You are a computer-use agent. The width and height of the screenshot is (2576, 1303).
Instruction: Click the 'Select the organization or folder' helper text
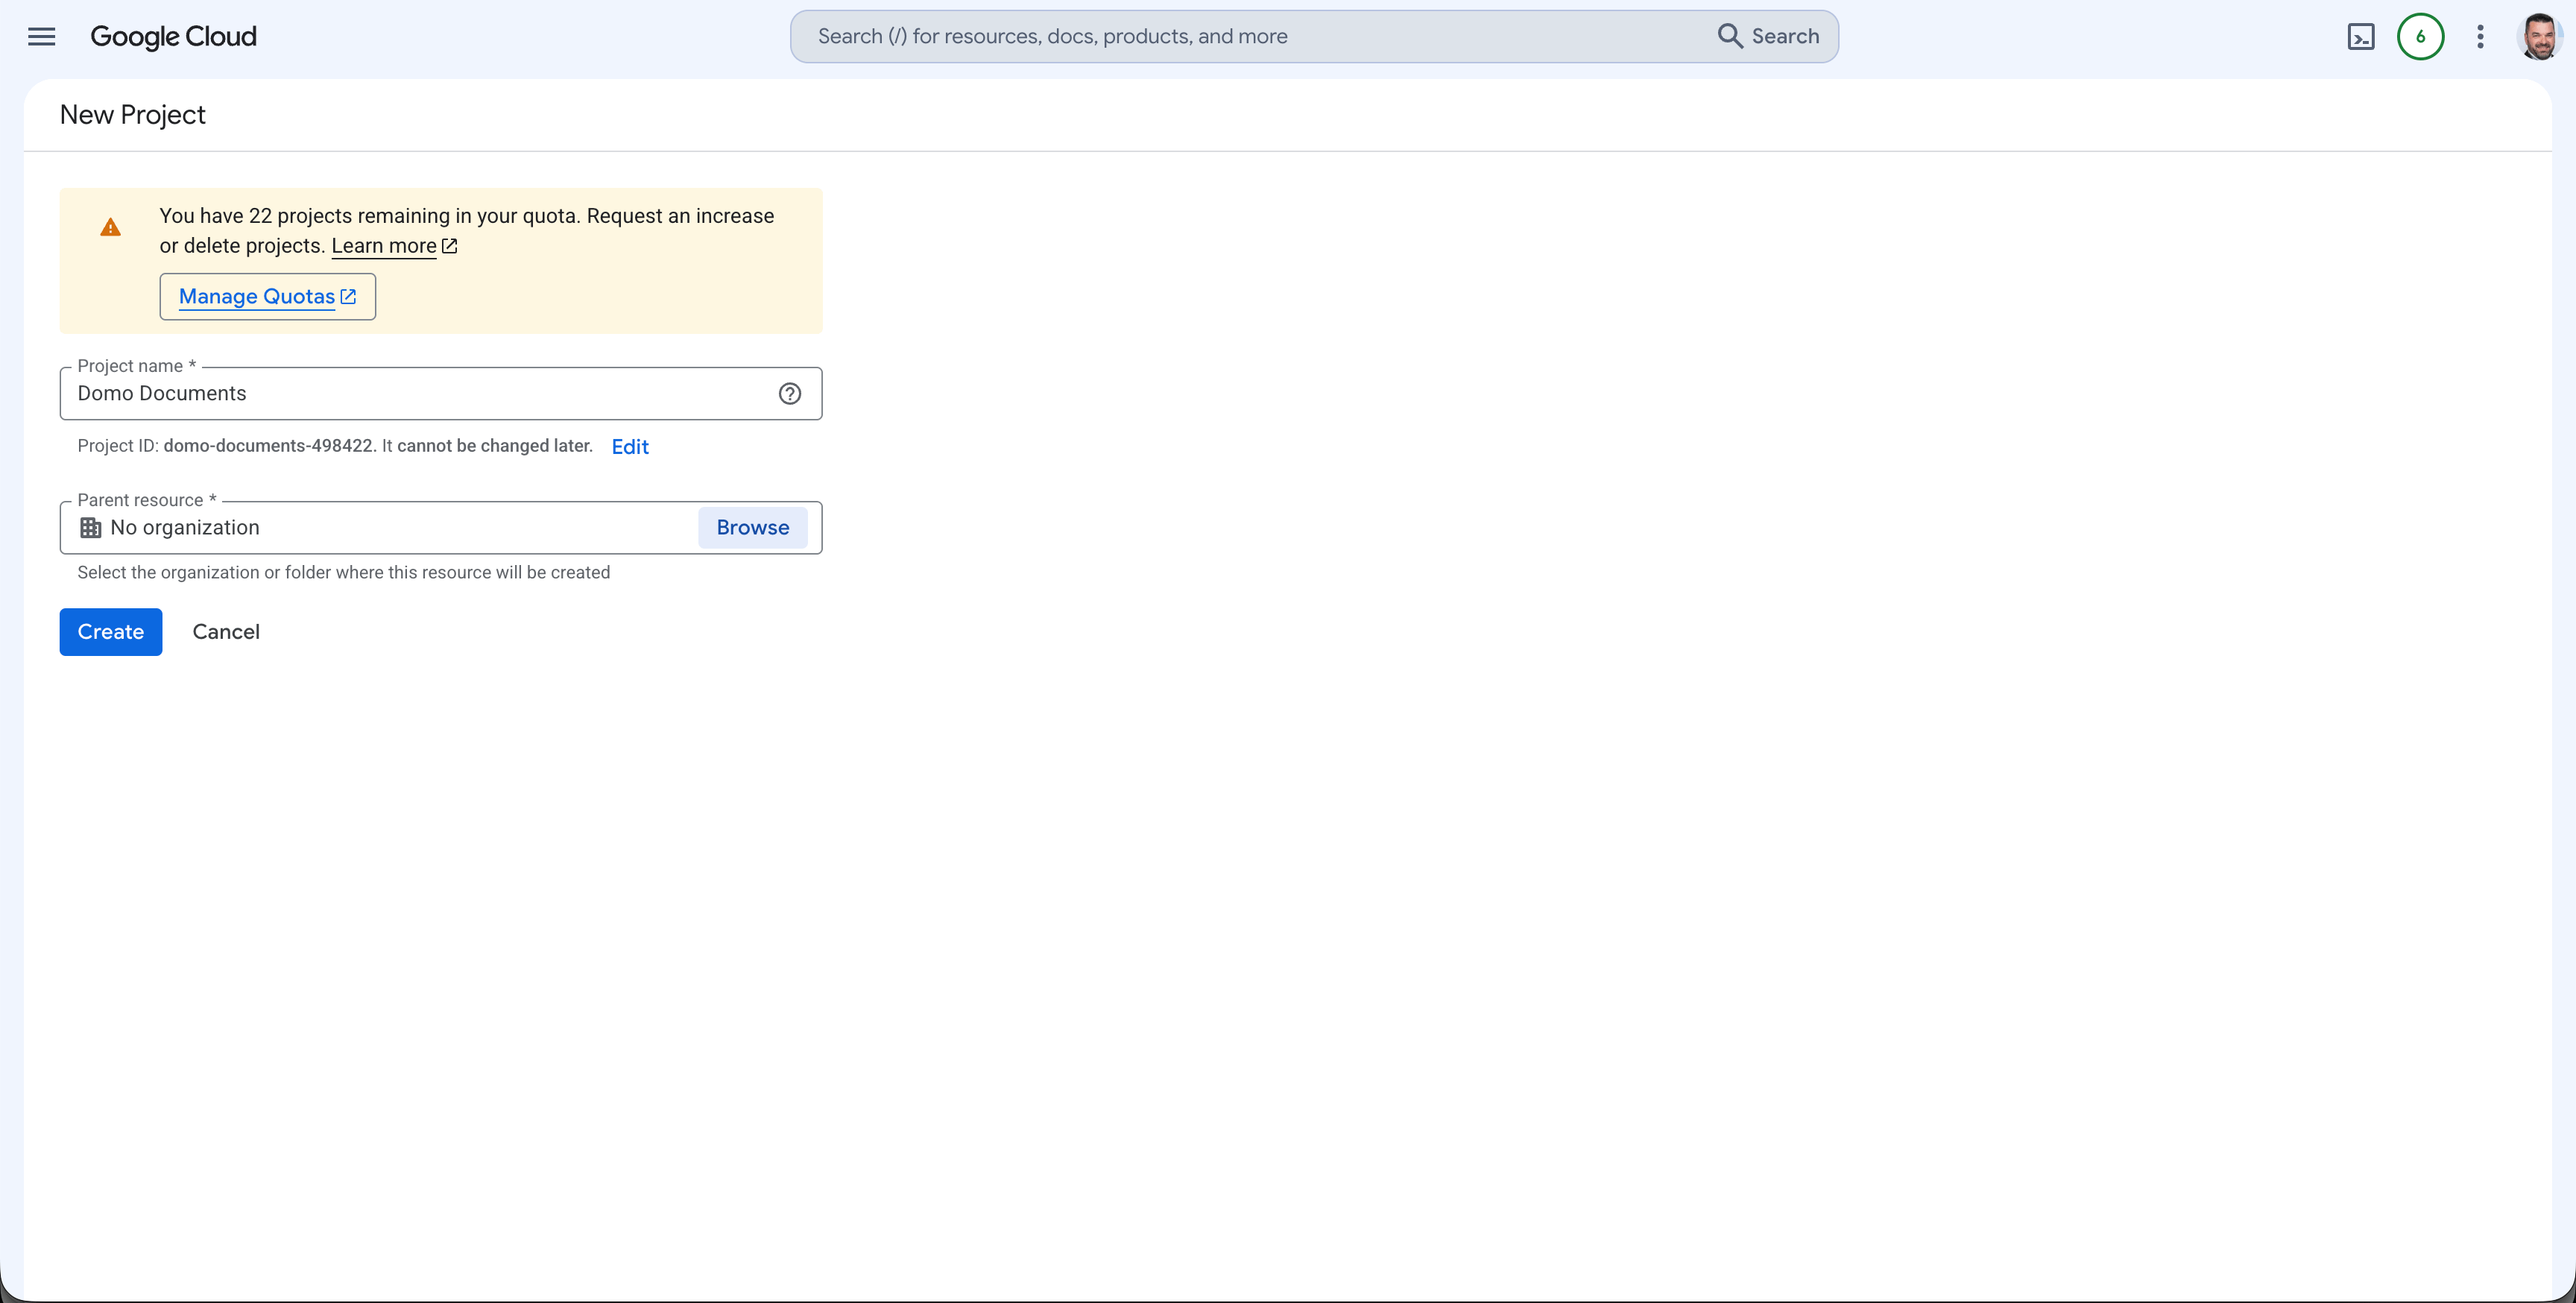click(344, 573)
